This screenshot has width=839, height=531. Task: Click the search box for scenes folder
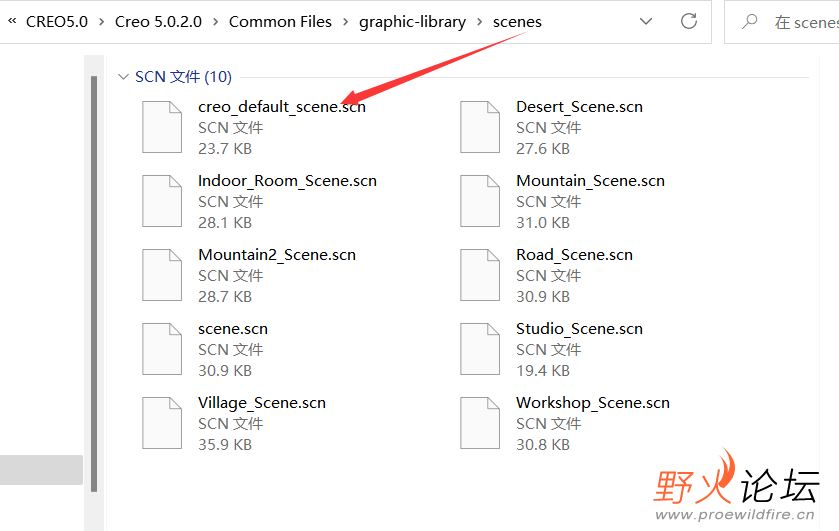[x=782, y=22]
